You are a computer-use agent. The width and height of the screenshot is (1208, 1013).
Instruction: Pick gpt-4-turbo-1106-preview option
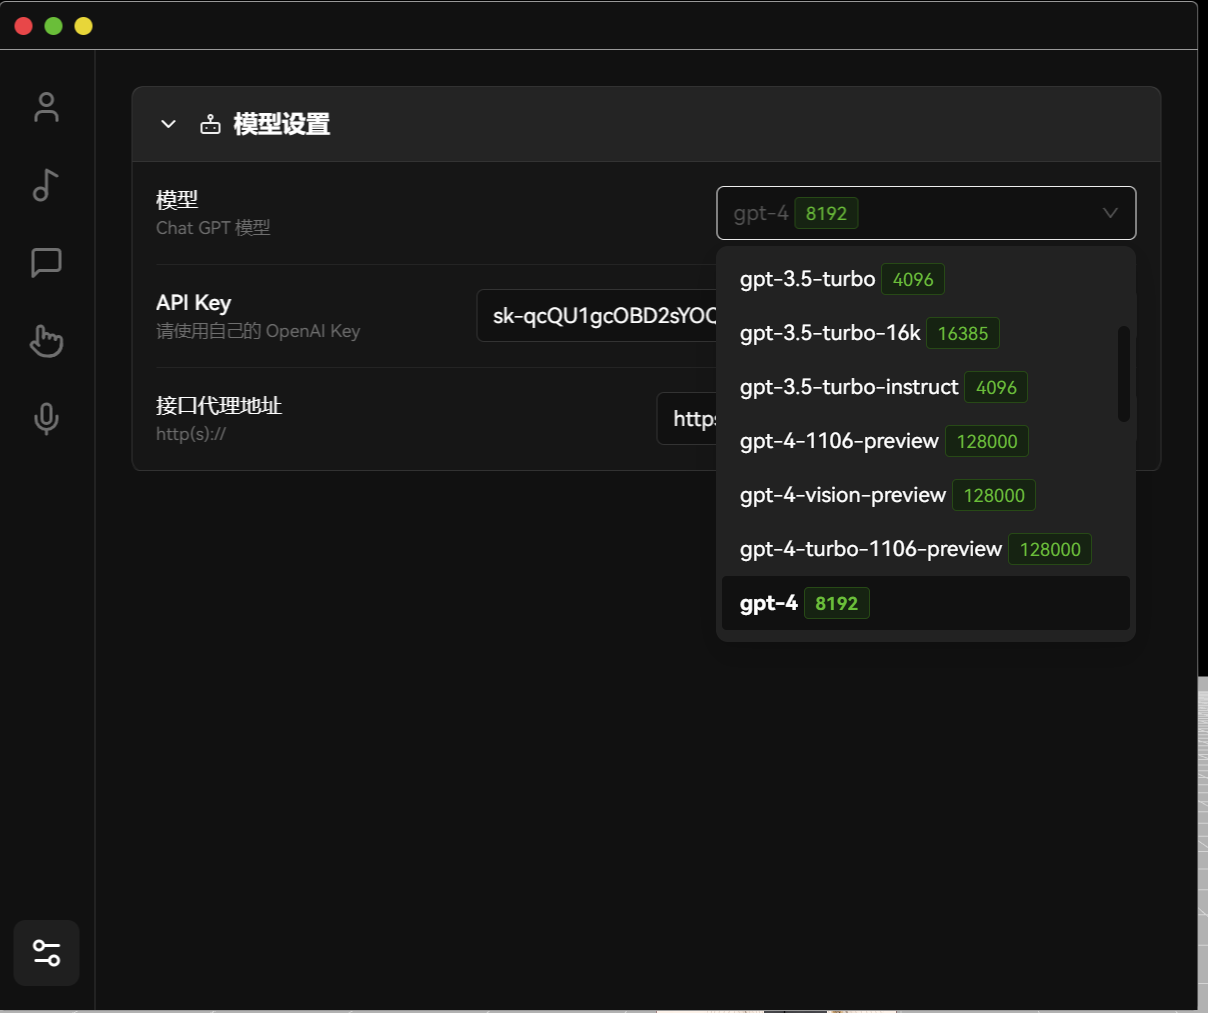(x=926, y=549)
